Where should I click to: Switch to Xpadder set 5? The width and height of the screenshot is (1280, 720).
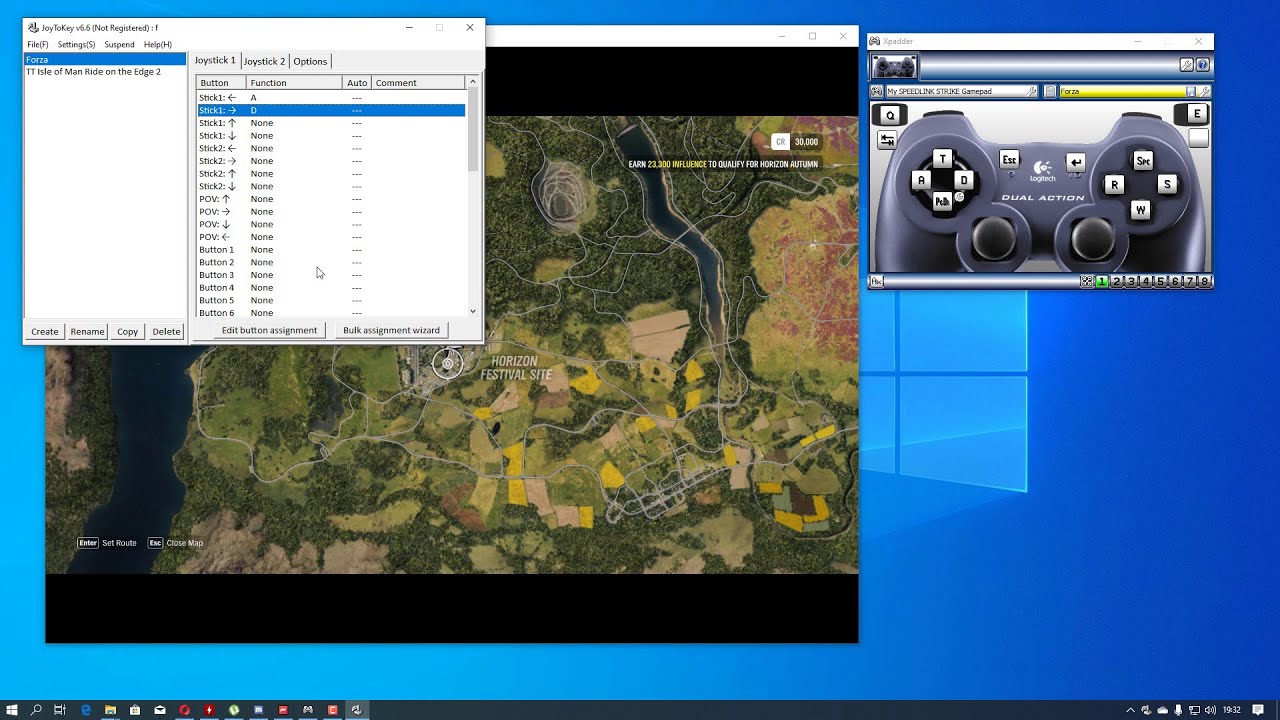click(1160, 282)
